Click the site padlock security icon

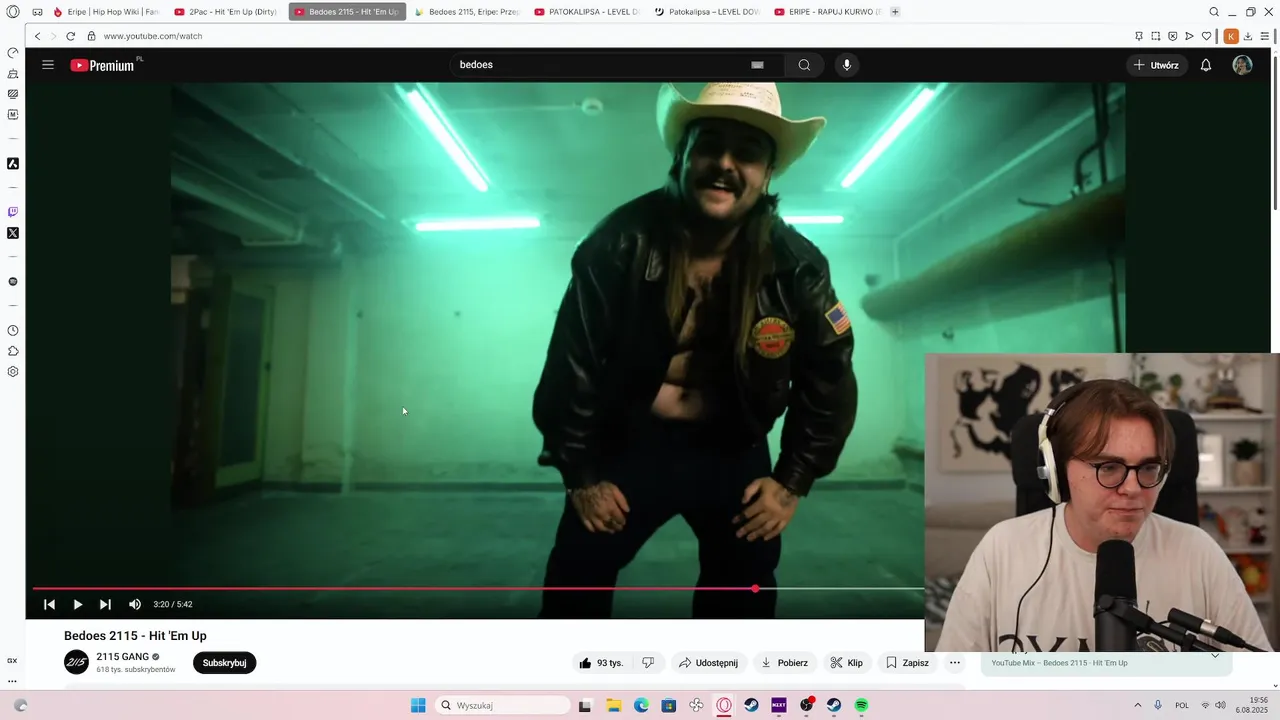point(91,36)
